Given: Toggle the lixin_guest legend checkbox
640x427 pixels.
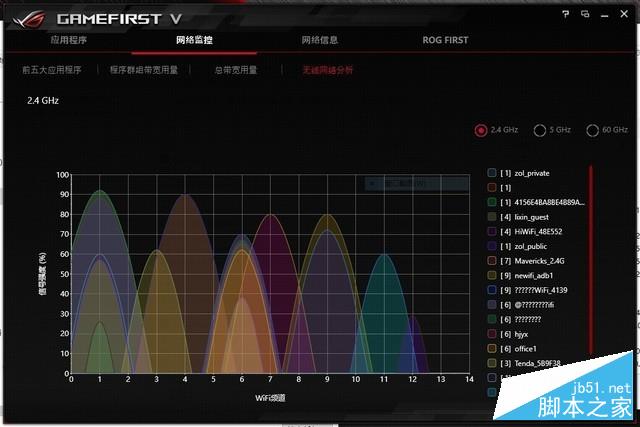Looking at the screenshot, I should tap(492, 217).
